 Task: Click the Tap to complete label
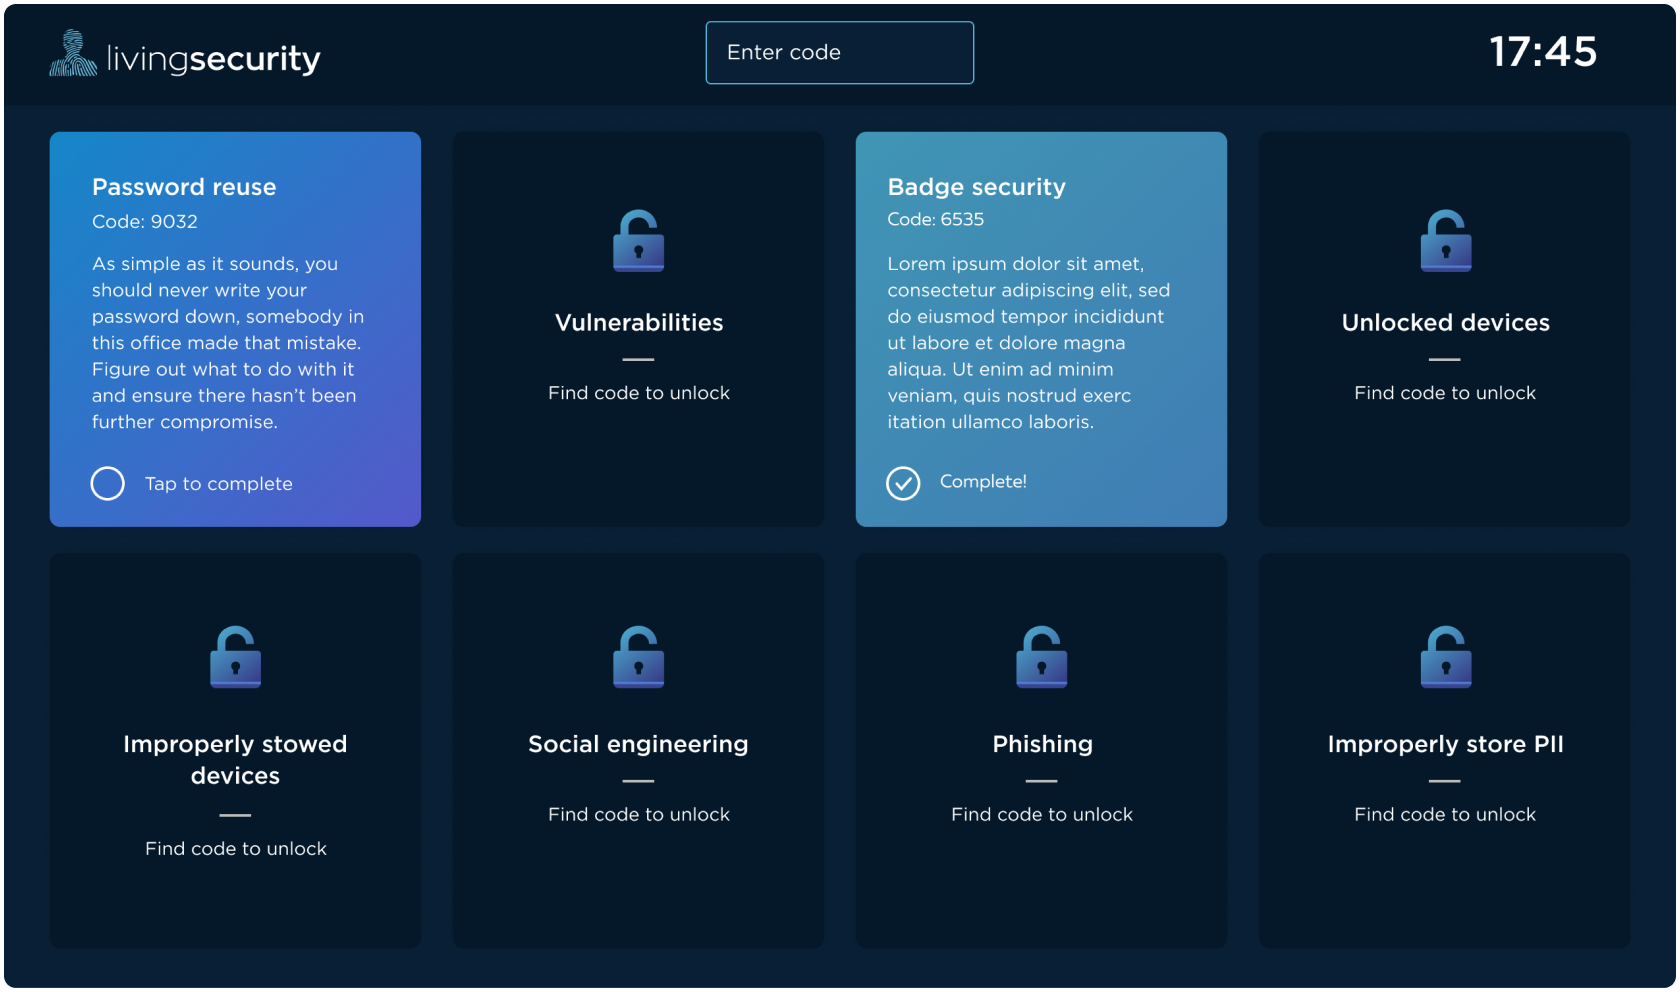click(x=219, y=484)
